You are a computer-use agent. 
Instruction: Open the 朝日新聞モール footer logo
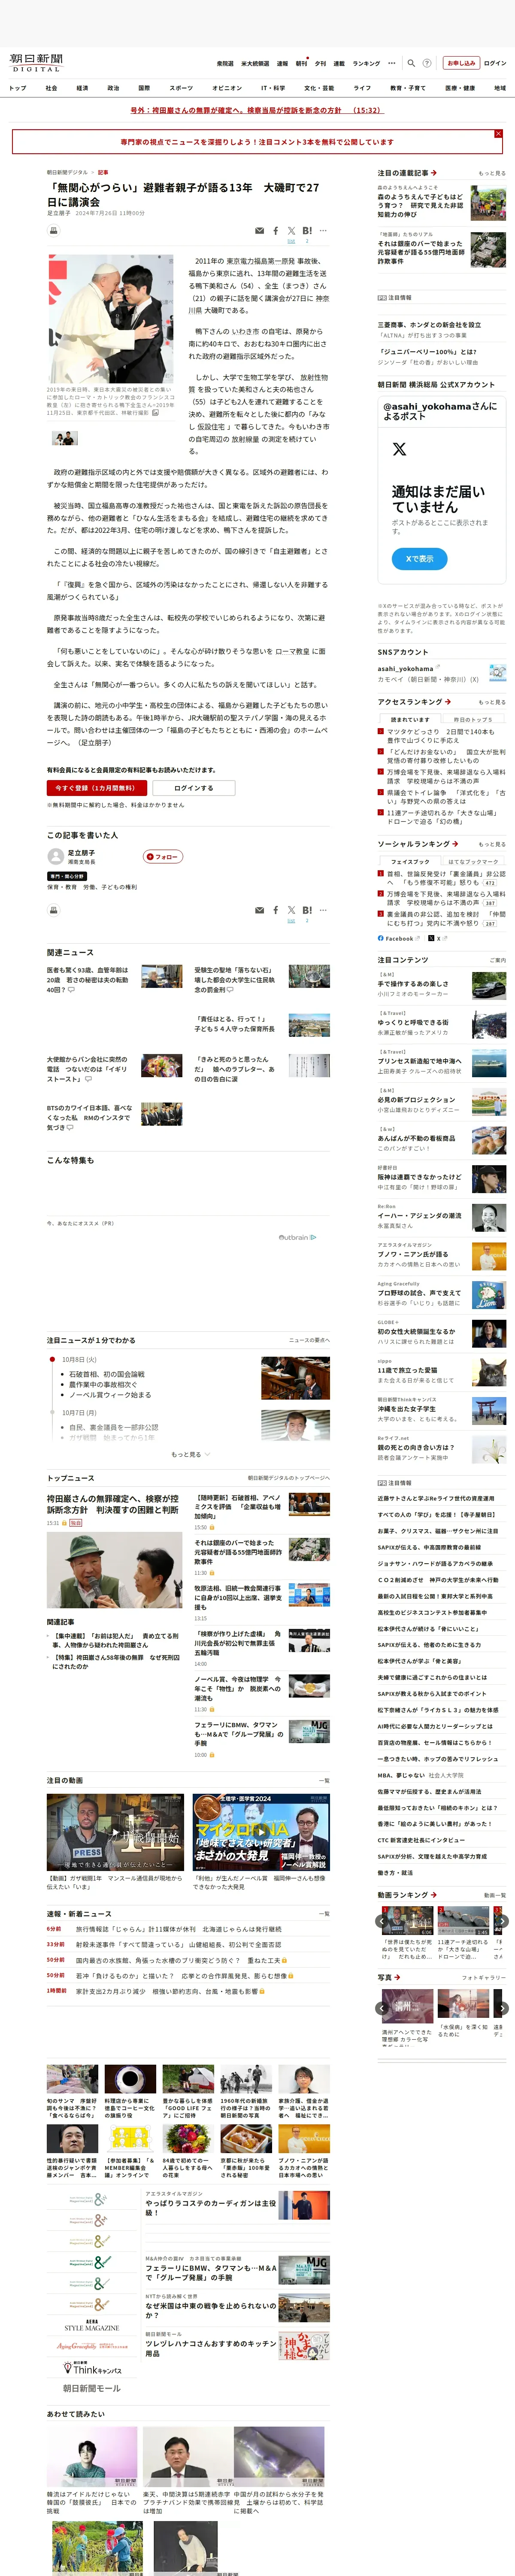pos(92,2388)
